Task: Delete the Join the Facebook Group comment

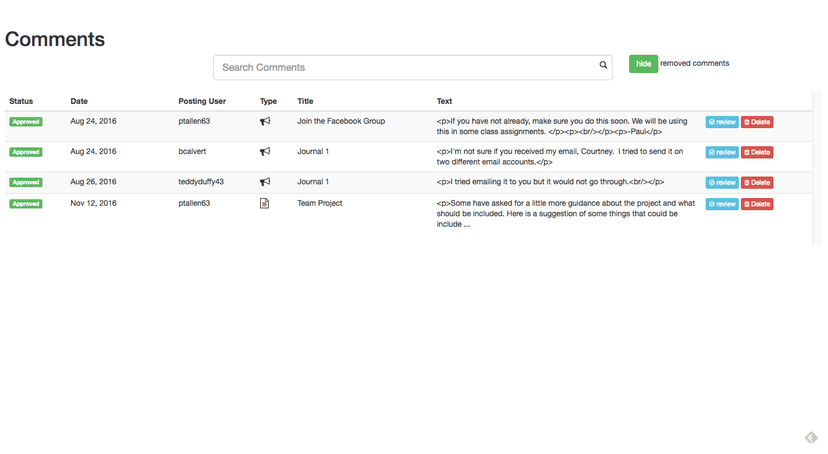Action: click(757, 122)
